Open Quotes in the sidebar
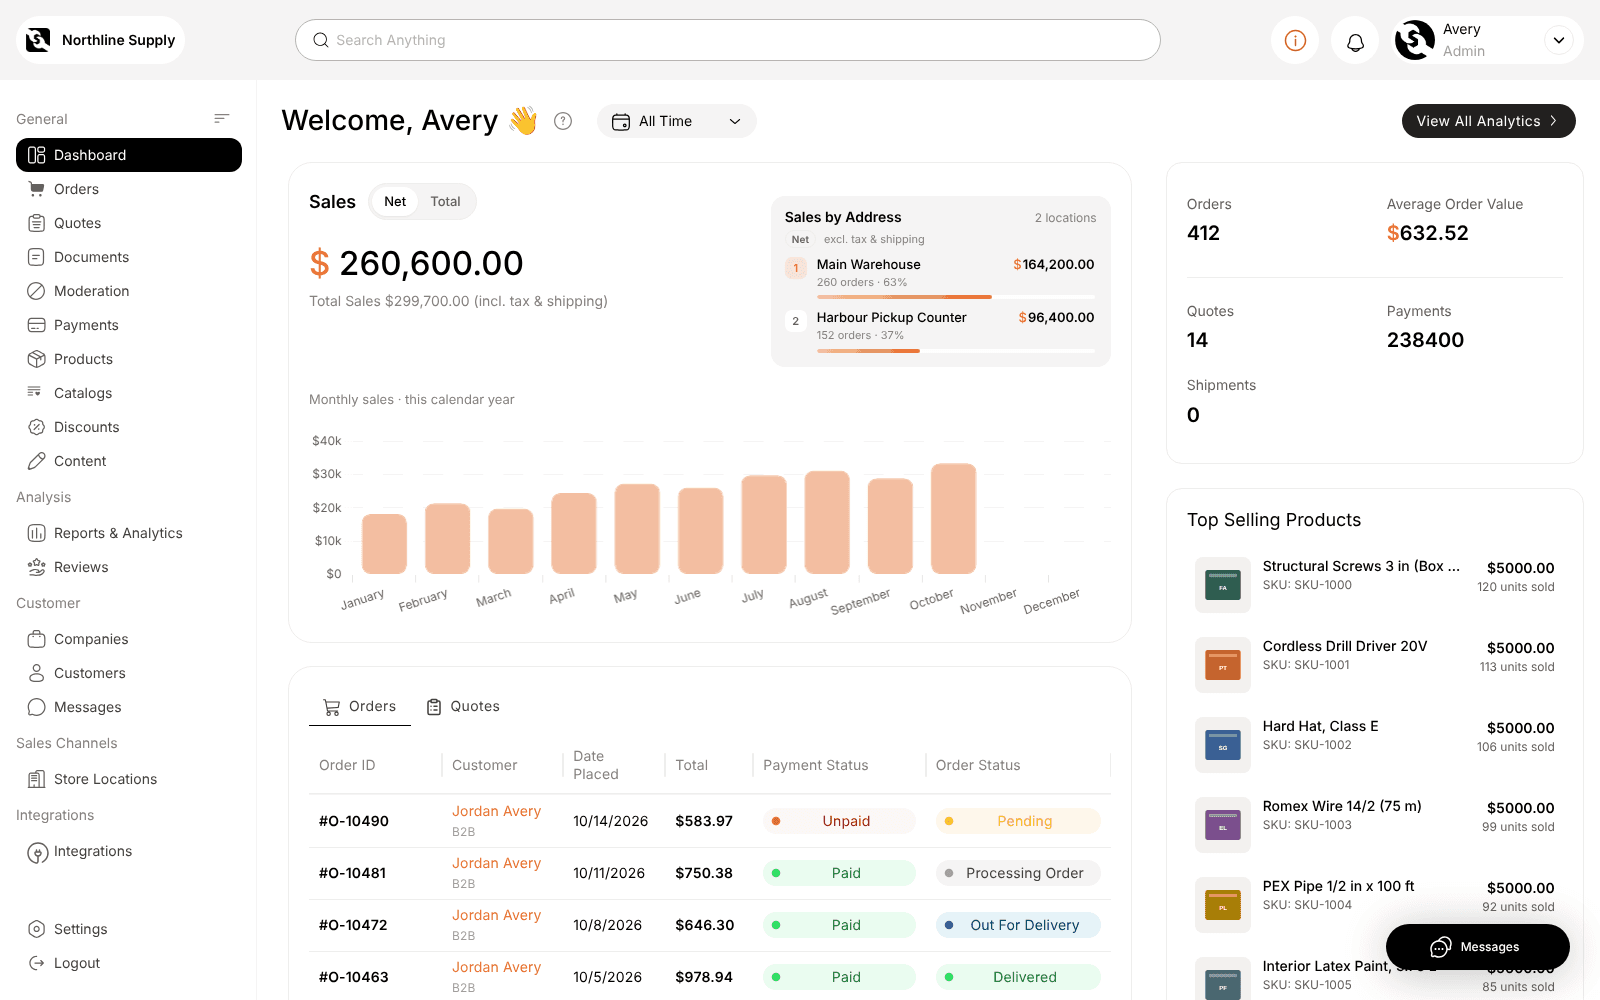The image size is (1600, 1000). tap(129, 223)
